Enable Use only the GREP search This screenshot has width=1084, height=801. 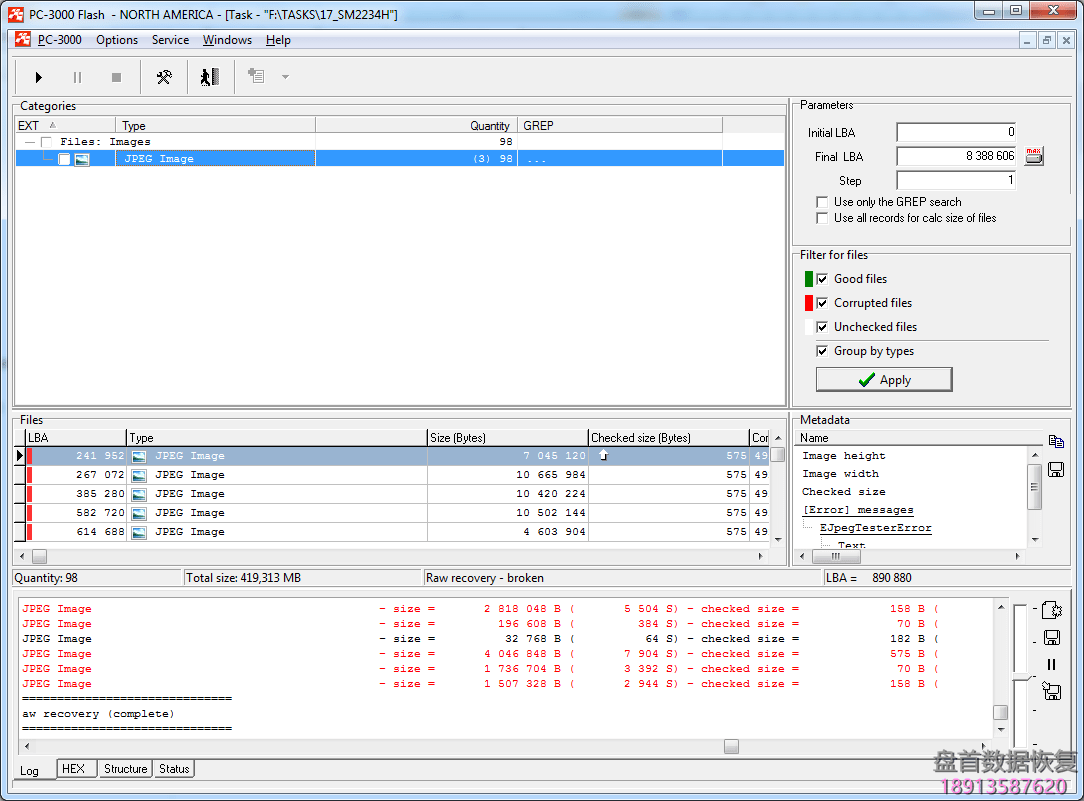click(823, 202)
